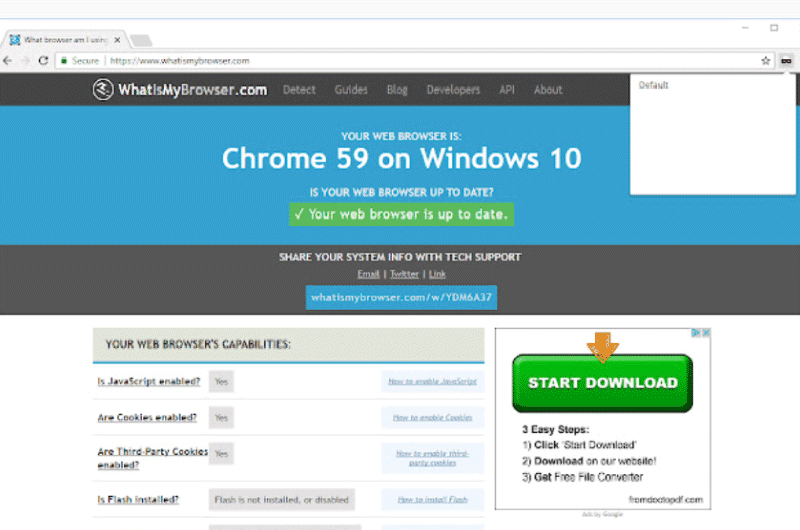Click the extension icon in browser toolbar
The image size is (800, 530).
pos(786,61)
